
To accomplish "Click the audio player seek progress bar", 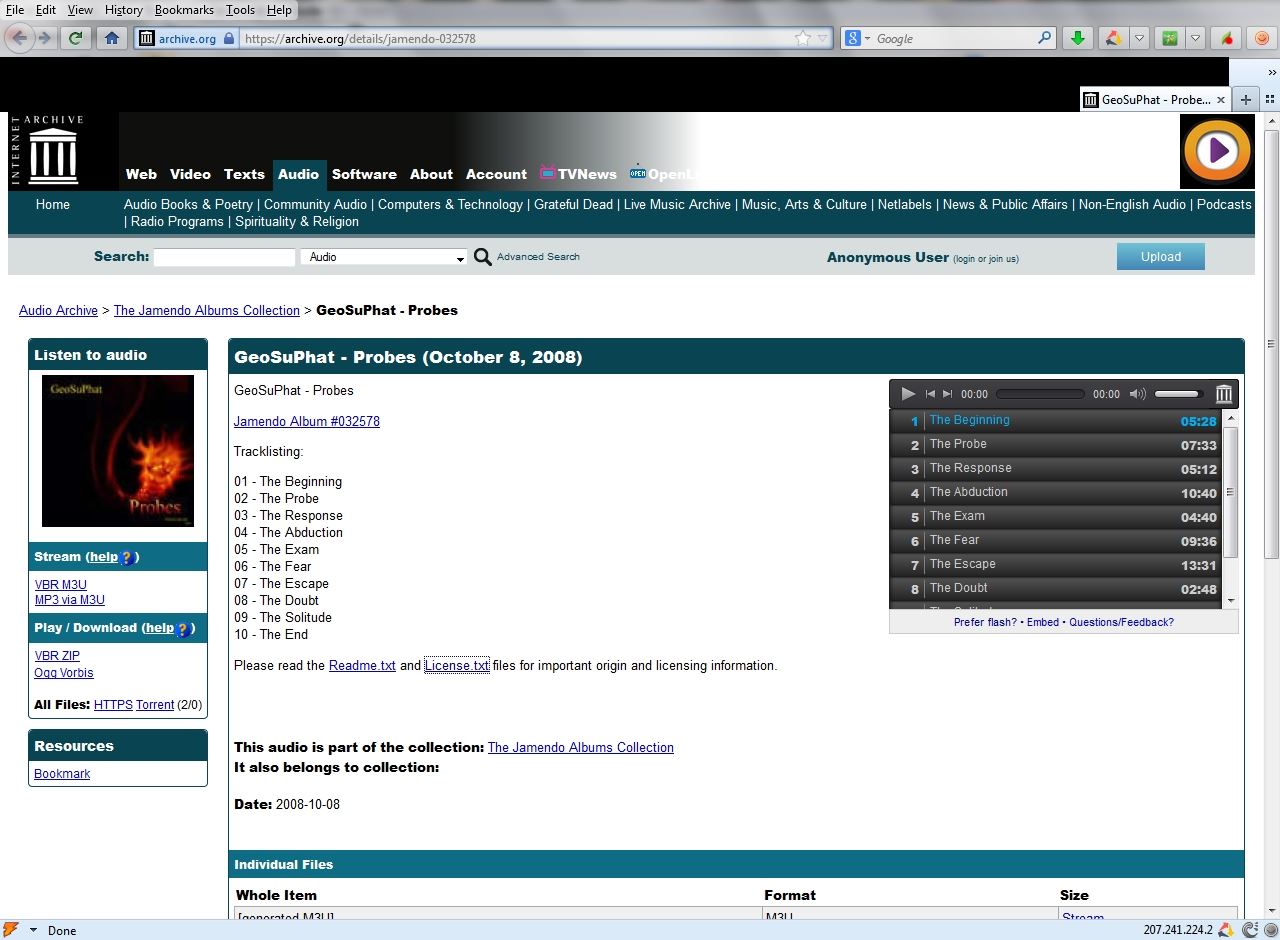I will point(1040,394).
